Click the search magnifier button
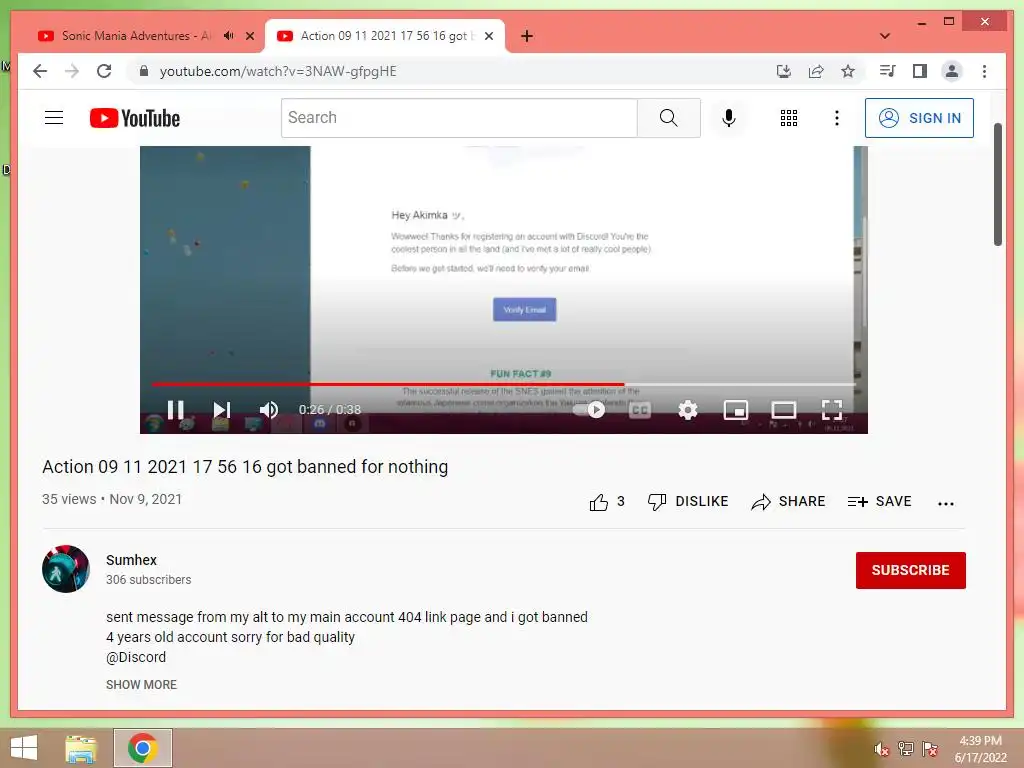 click(x=669, y=118)
